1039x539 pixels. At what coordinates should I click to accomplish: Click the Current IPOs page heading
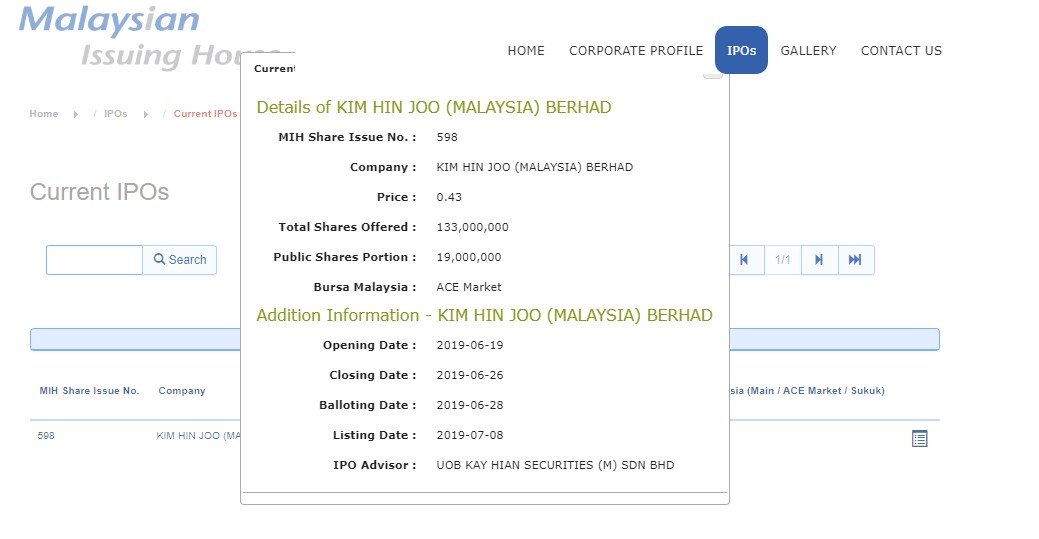pos(99,192)
